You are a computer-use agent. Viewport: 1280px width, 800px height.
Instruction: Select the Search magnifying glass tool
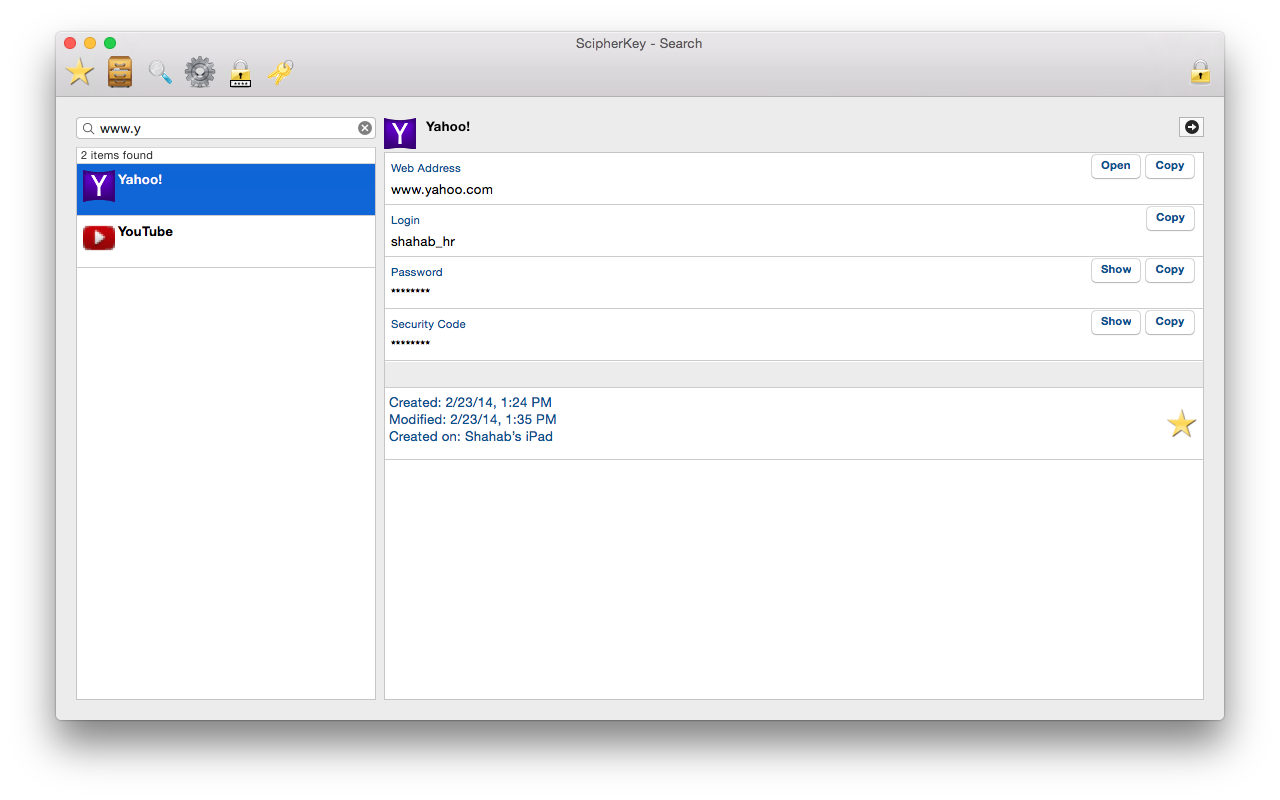[x=160, y=72]
